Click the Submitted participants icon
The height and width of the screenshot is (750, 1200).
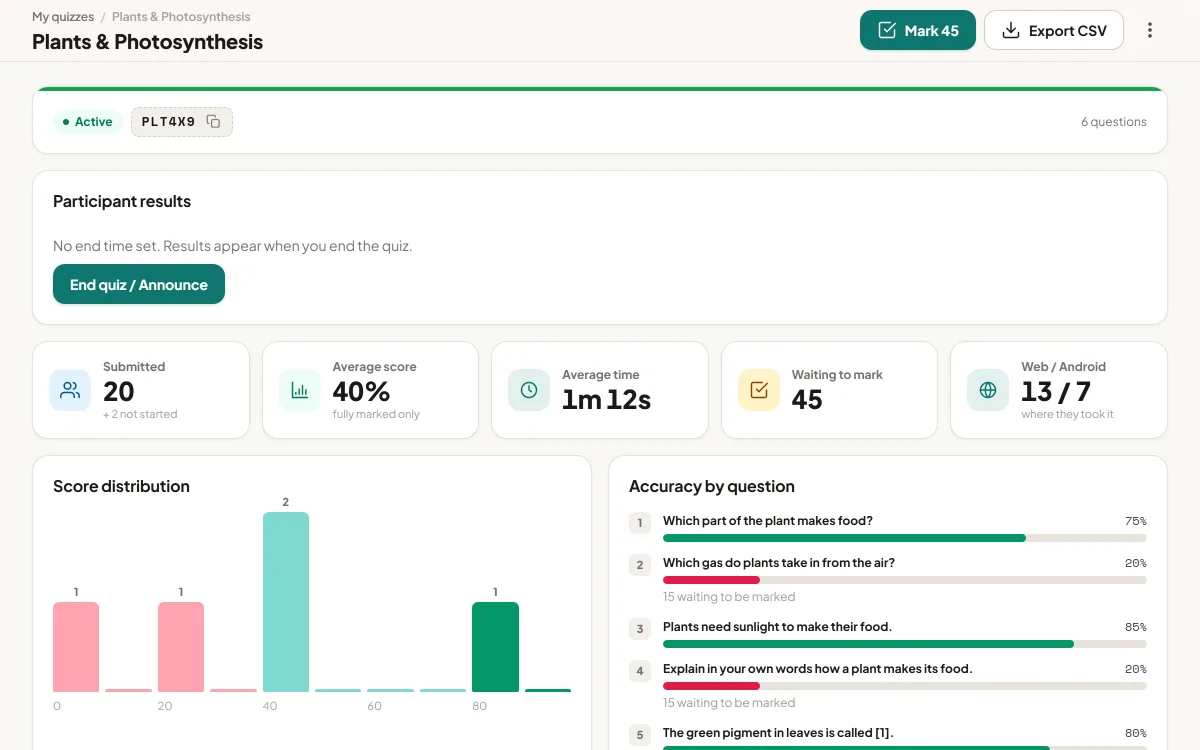(x=70, y=390)
